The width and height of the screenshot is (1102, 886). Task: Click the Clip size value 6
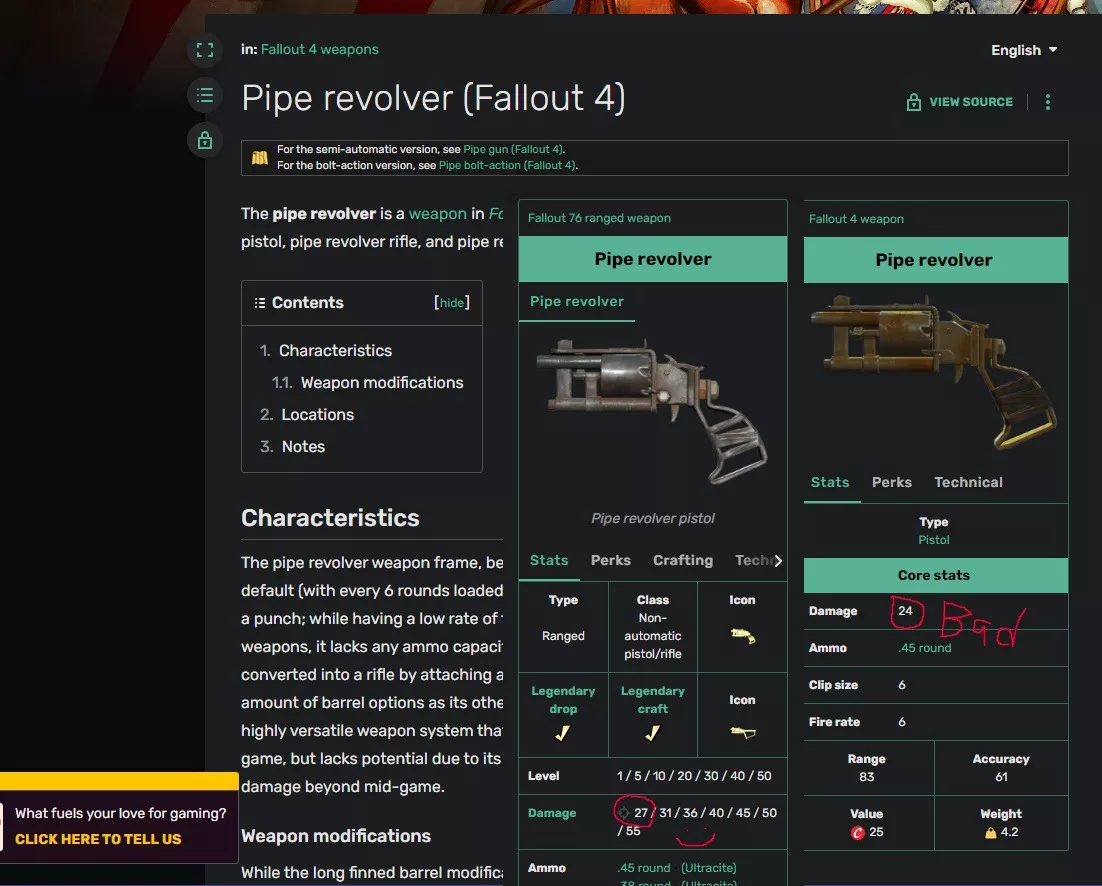point(902,685)
